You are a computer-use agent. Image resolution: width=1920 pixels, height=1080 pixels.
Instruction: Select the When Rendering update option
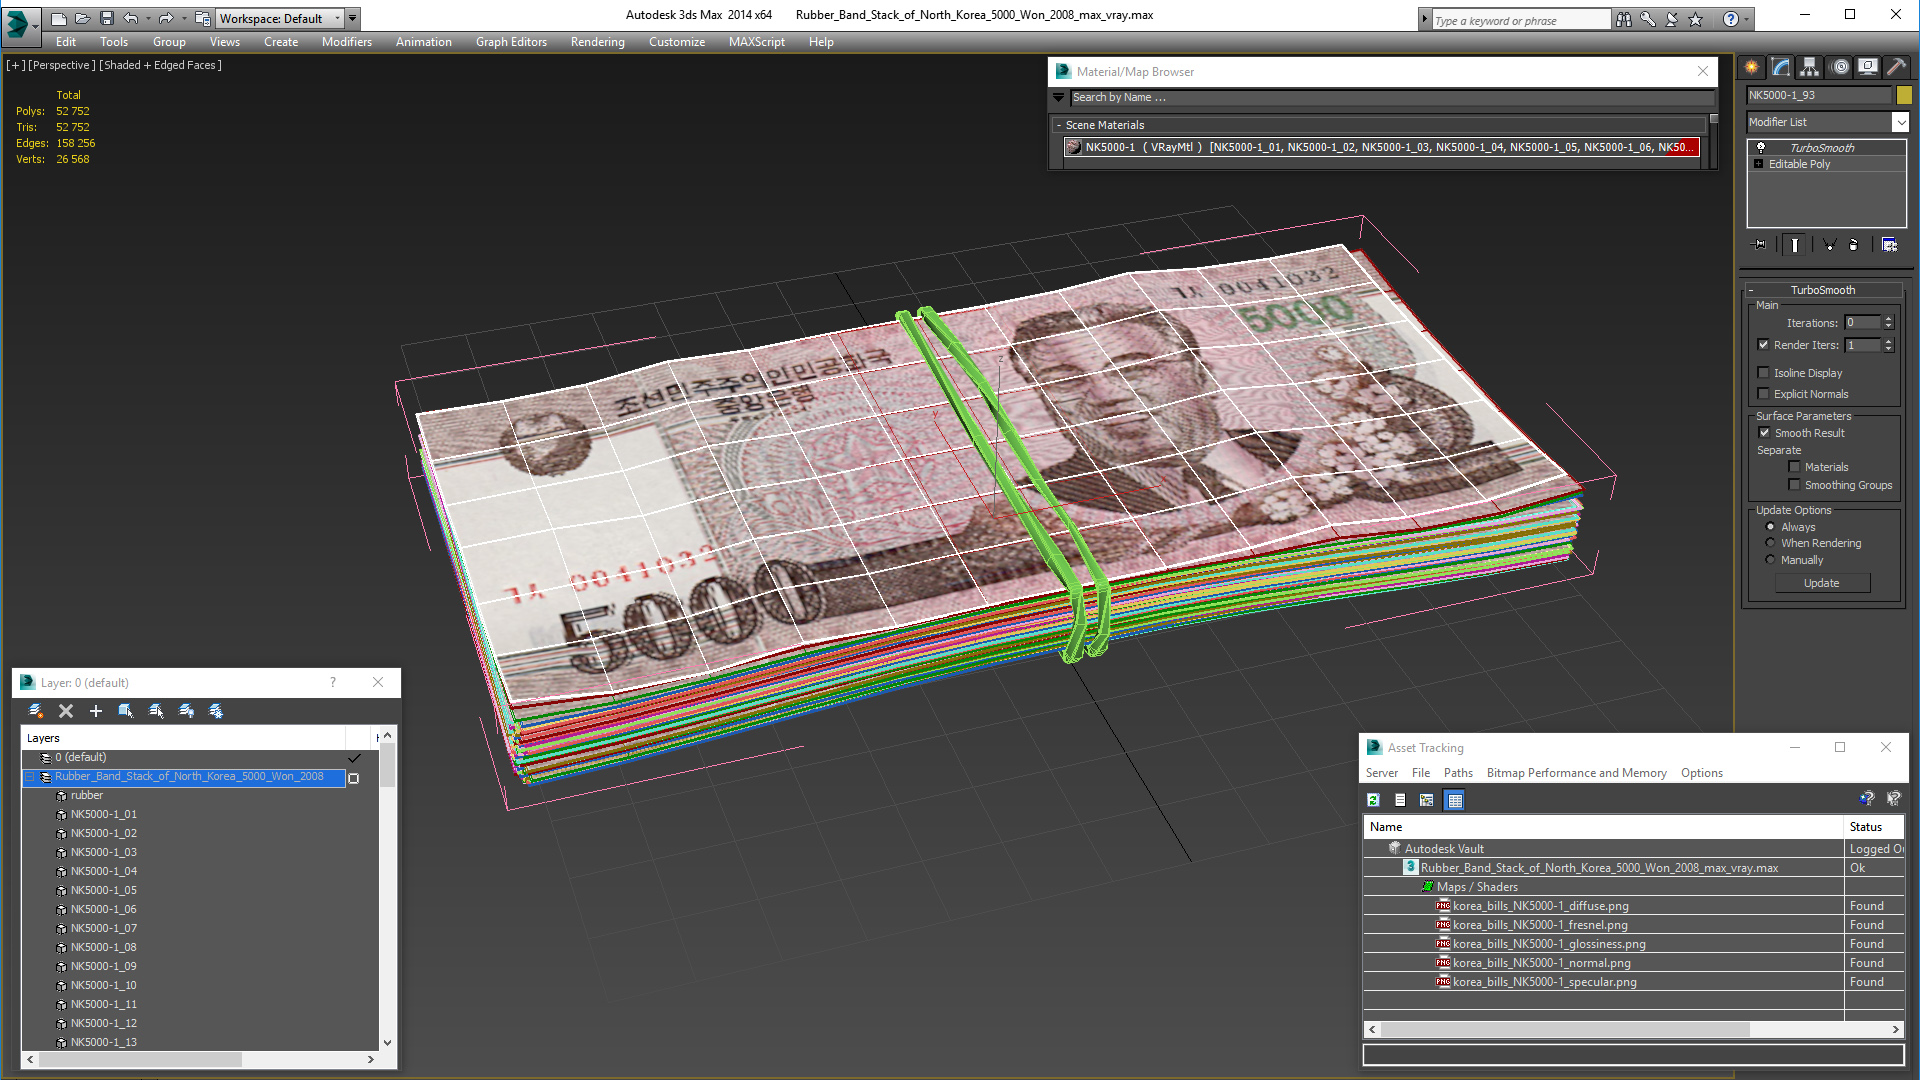click(x=1771, y=543)
